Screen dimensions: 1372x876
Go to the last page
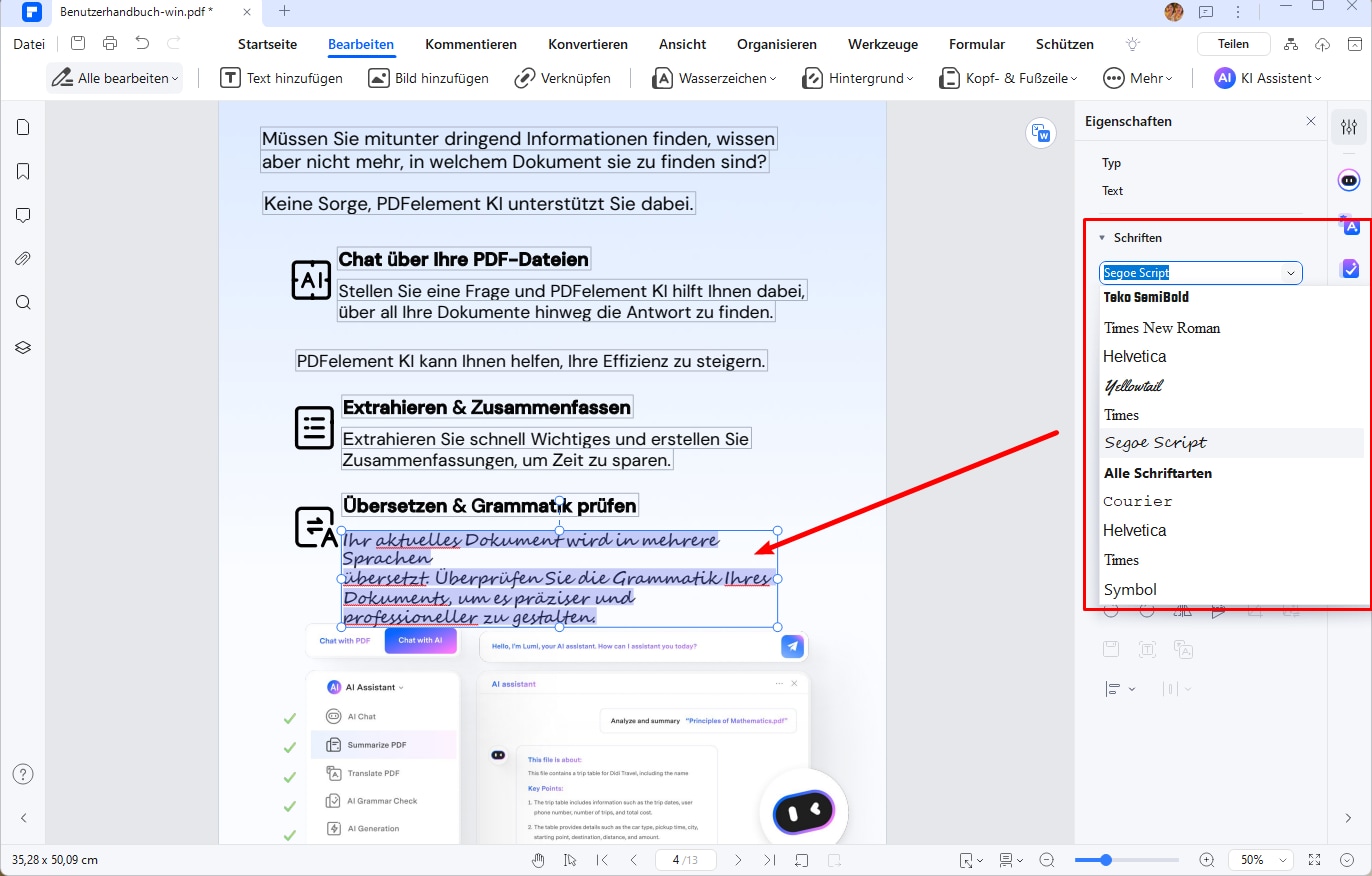[769, 860]
